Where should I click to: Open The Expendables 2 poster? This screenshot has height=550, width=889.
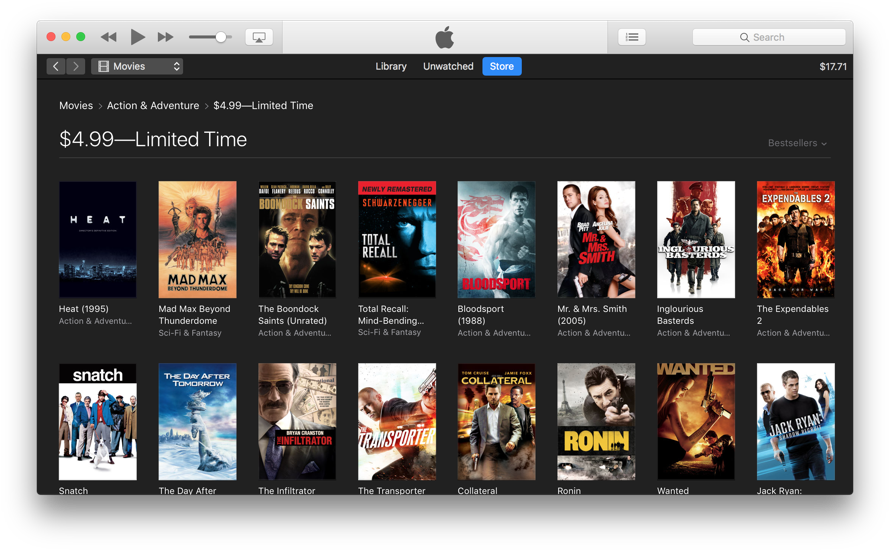pyautogui.click(x=795, y=239)
